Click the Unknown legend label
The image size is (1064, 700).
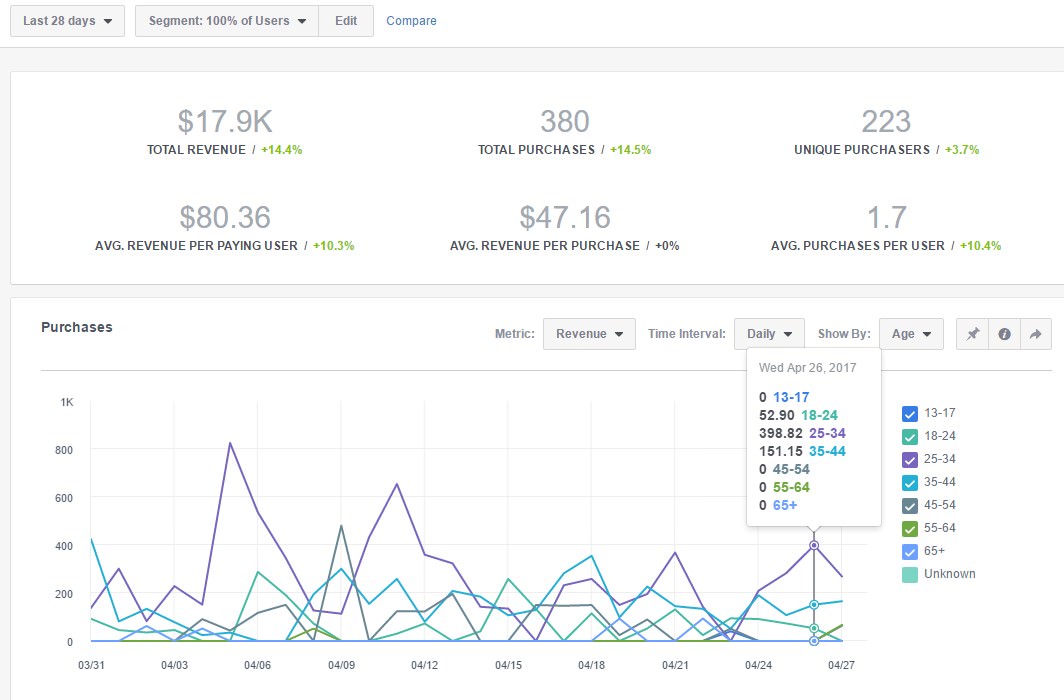click(950, 575)
